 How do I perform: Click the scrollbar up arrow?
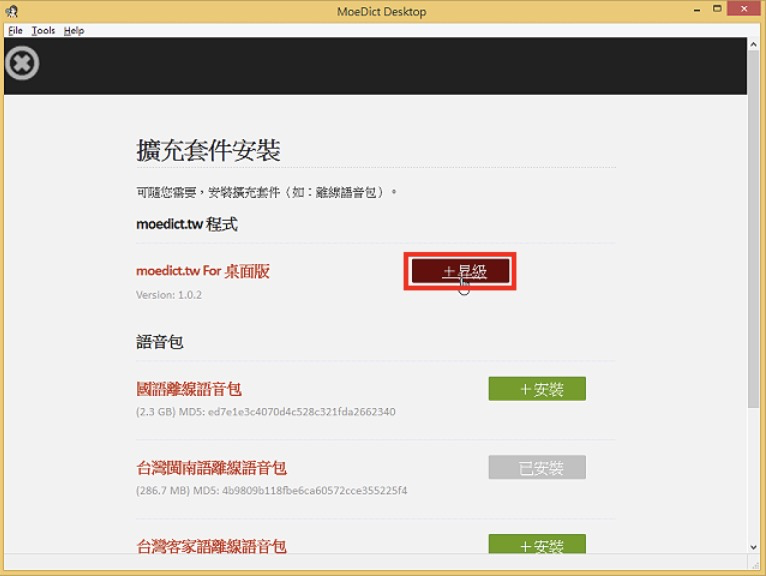click(x=753, y=44)
